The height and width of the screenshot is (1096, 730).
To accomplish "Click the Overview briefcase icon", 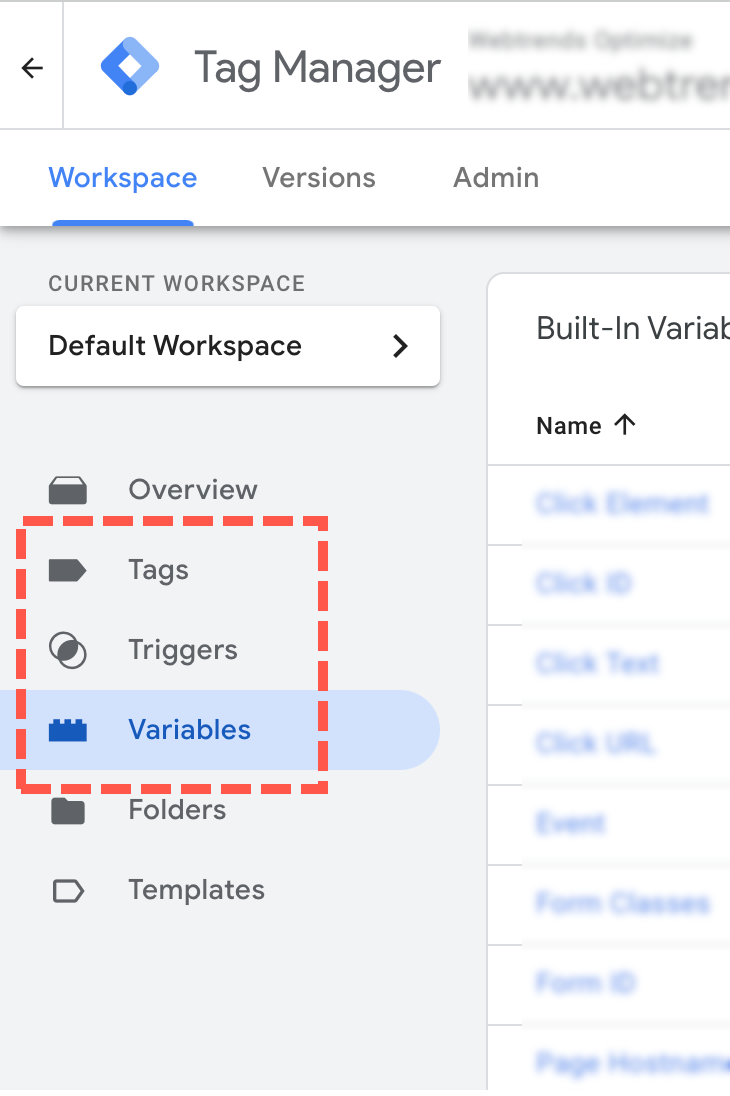I will tap(68, 490).
